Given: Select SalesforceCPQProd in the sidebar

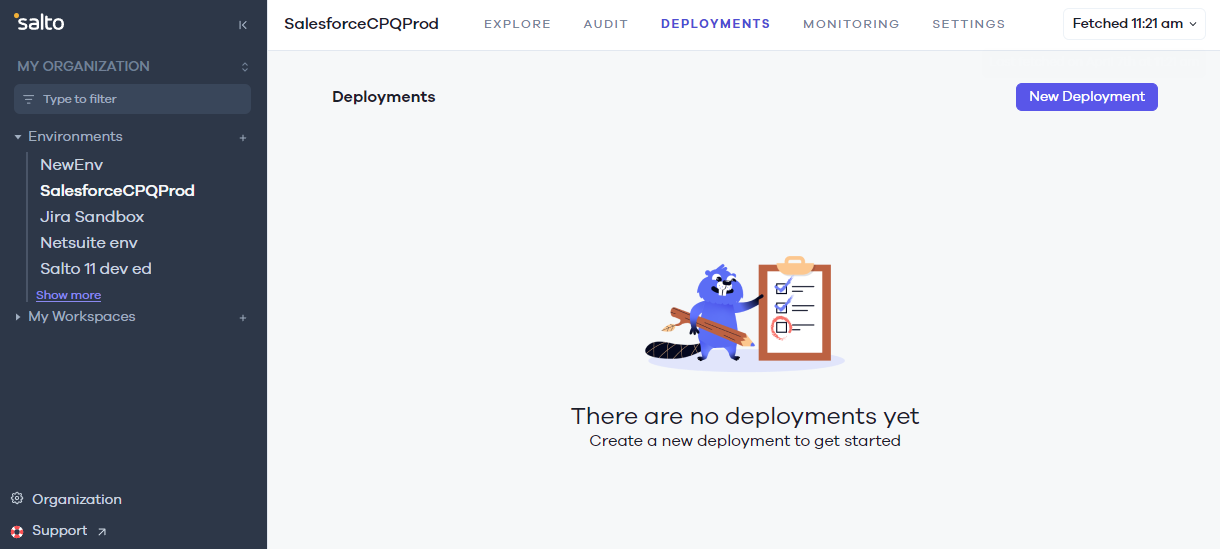Looking at the screenshot, I should click(x=117, y=190).
